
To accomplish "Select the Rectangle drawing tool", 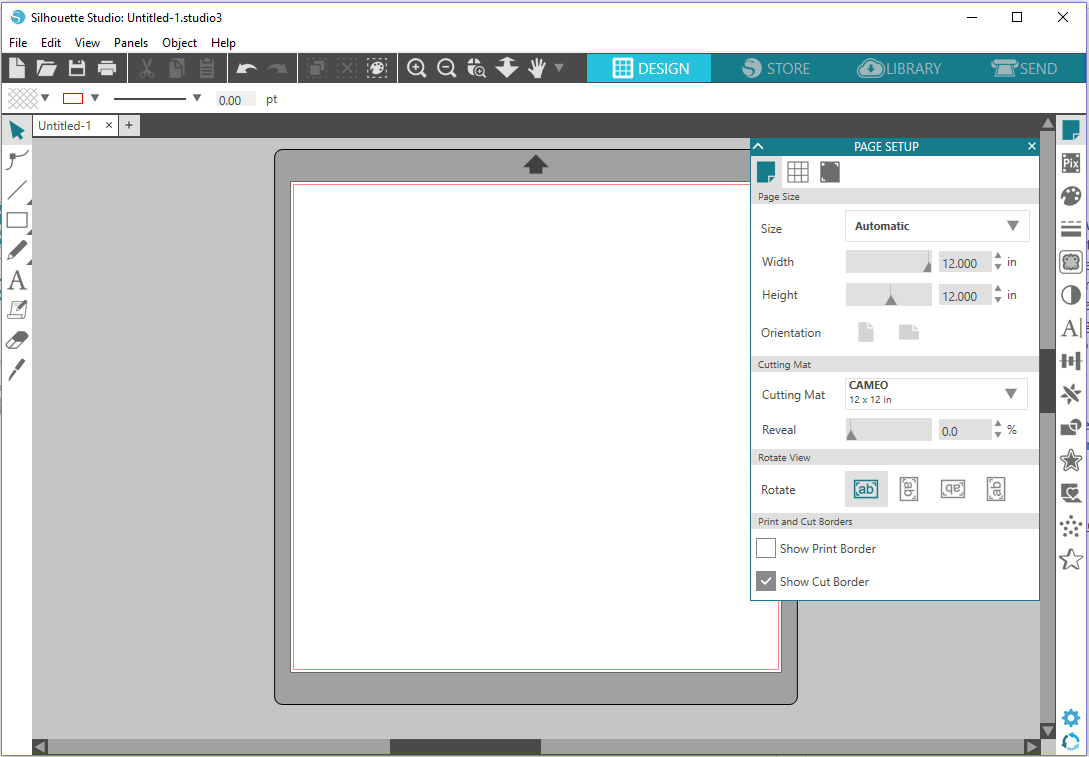I will point(16,220).
